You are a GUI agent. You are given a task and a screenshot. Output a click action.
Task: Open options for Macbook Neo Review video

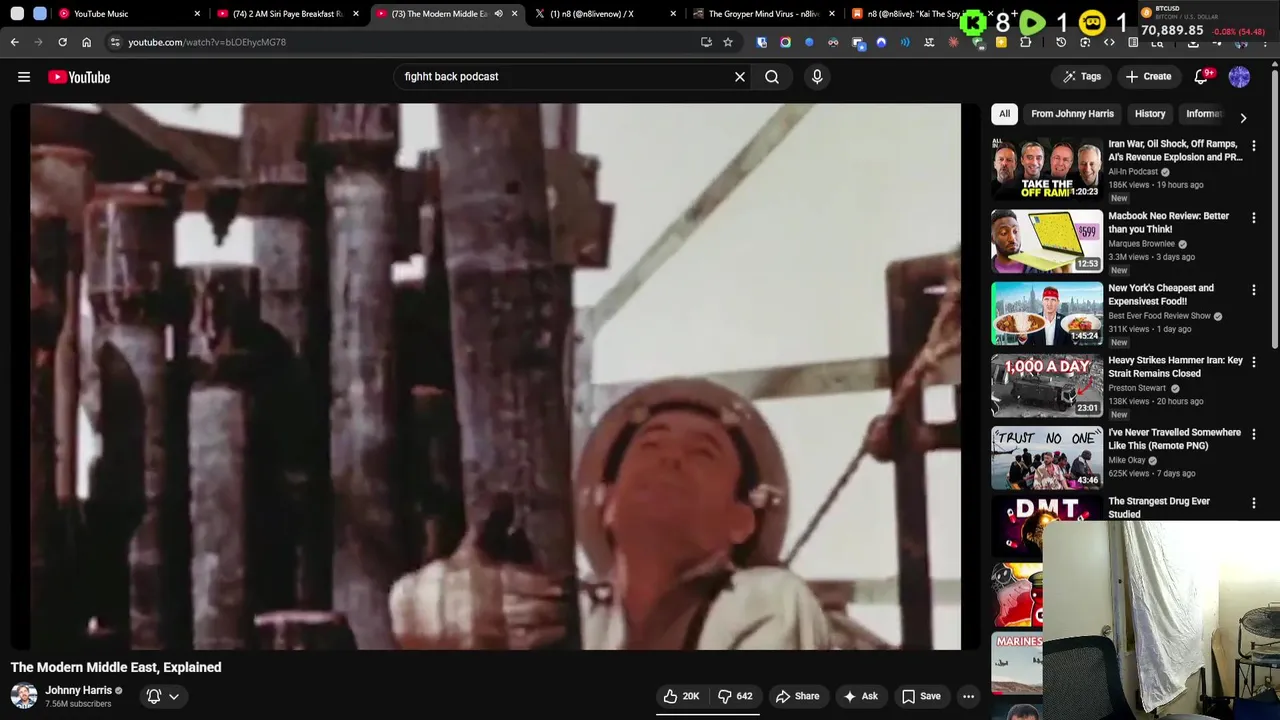tap(1254, 218)
